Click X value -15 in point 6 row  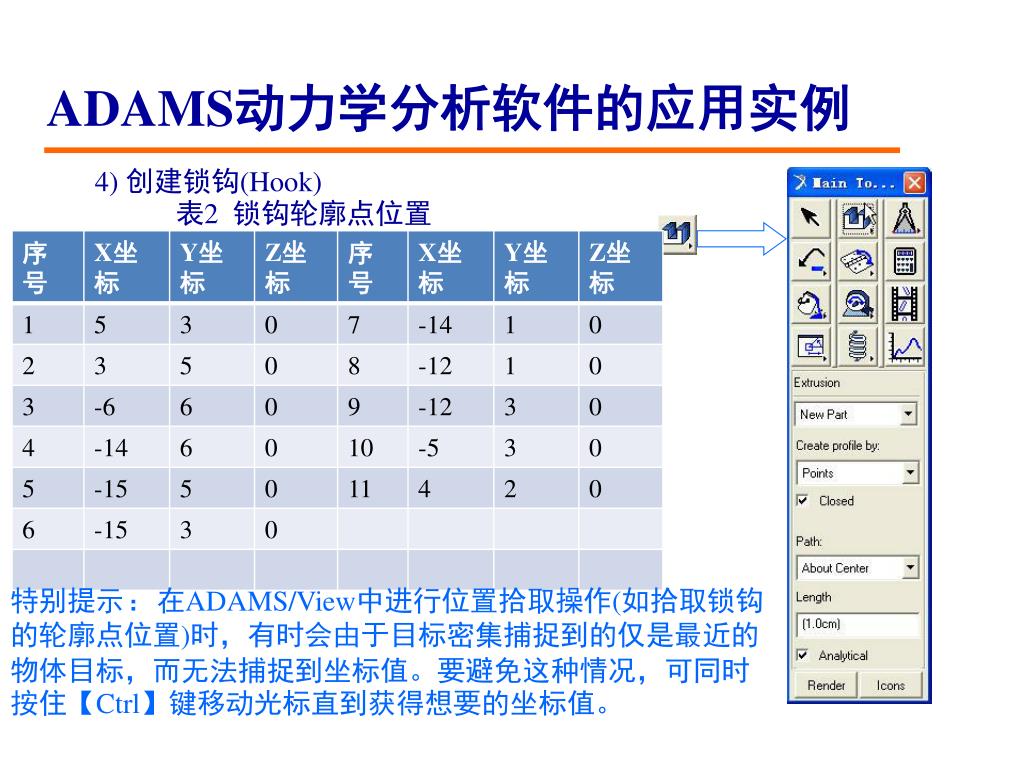pos(111,530)
